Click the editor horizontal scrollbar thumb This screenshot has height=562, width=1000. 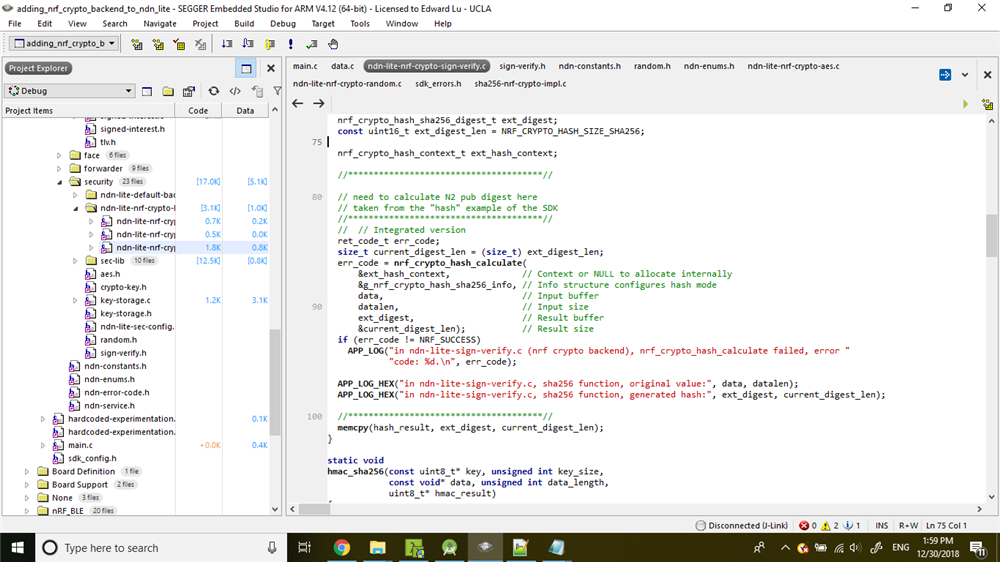coord(314,509)
